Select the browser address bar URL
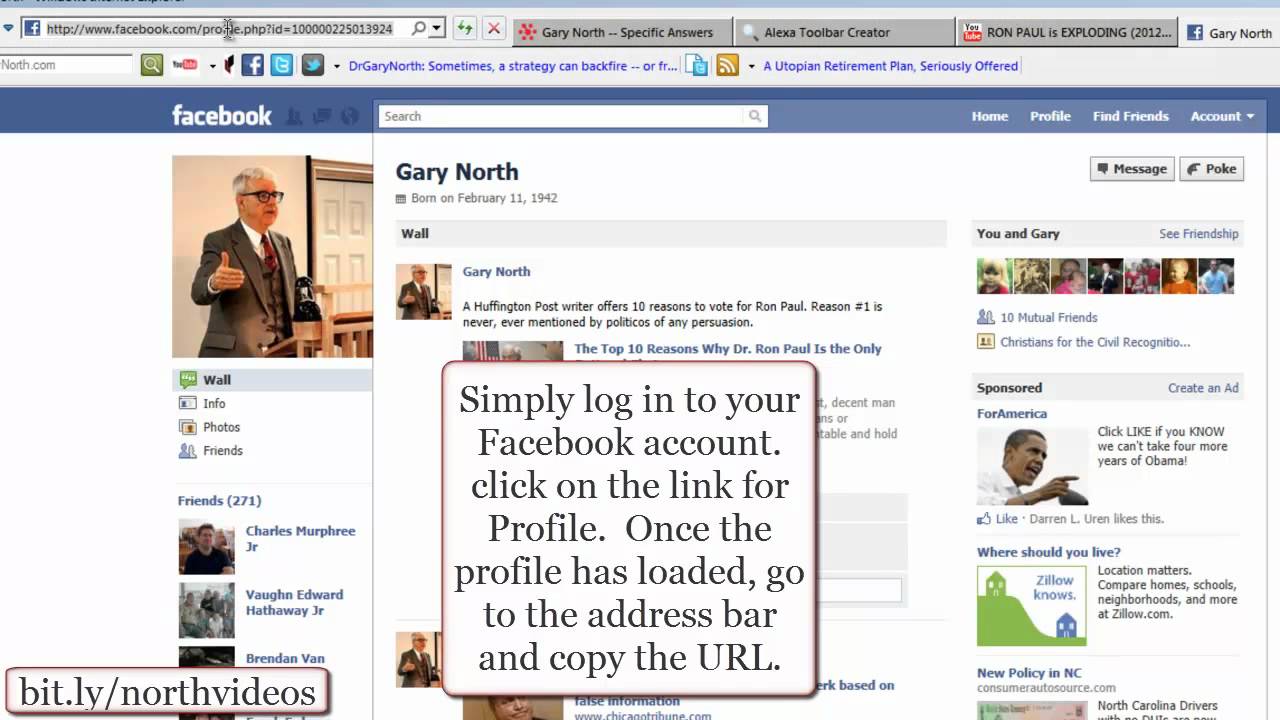Image resolution: width=1280 pixels, height=720 pixels. pos(219,29)
